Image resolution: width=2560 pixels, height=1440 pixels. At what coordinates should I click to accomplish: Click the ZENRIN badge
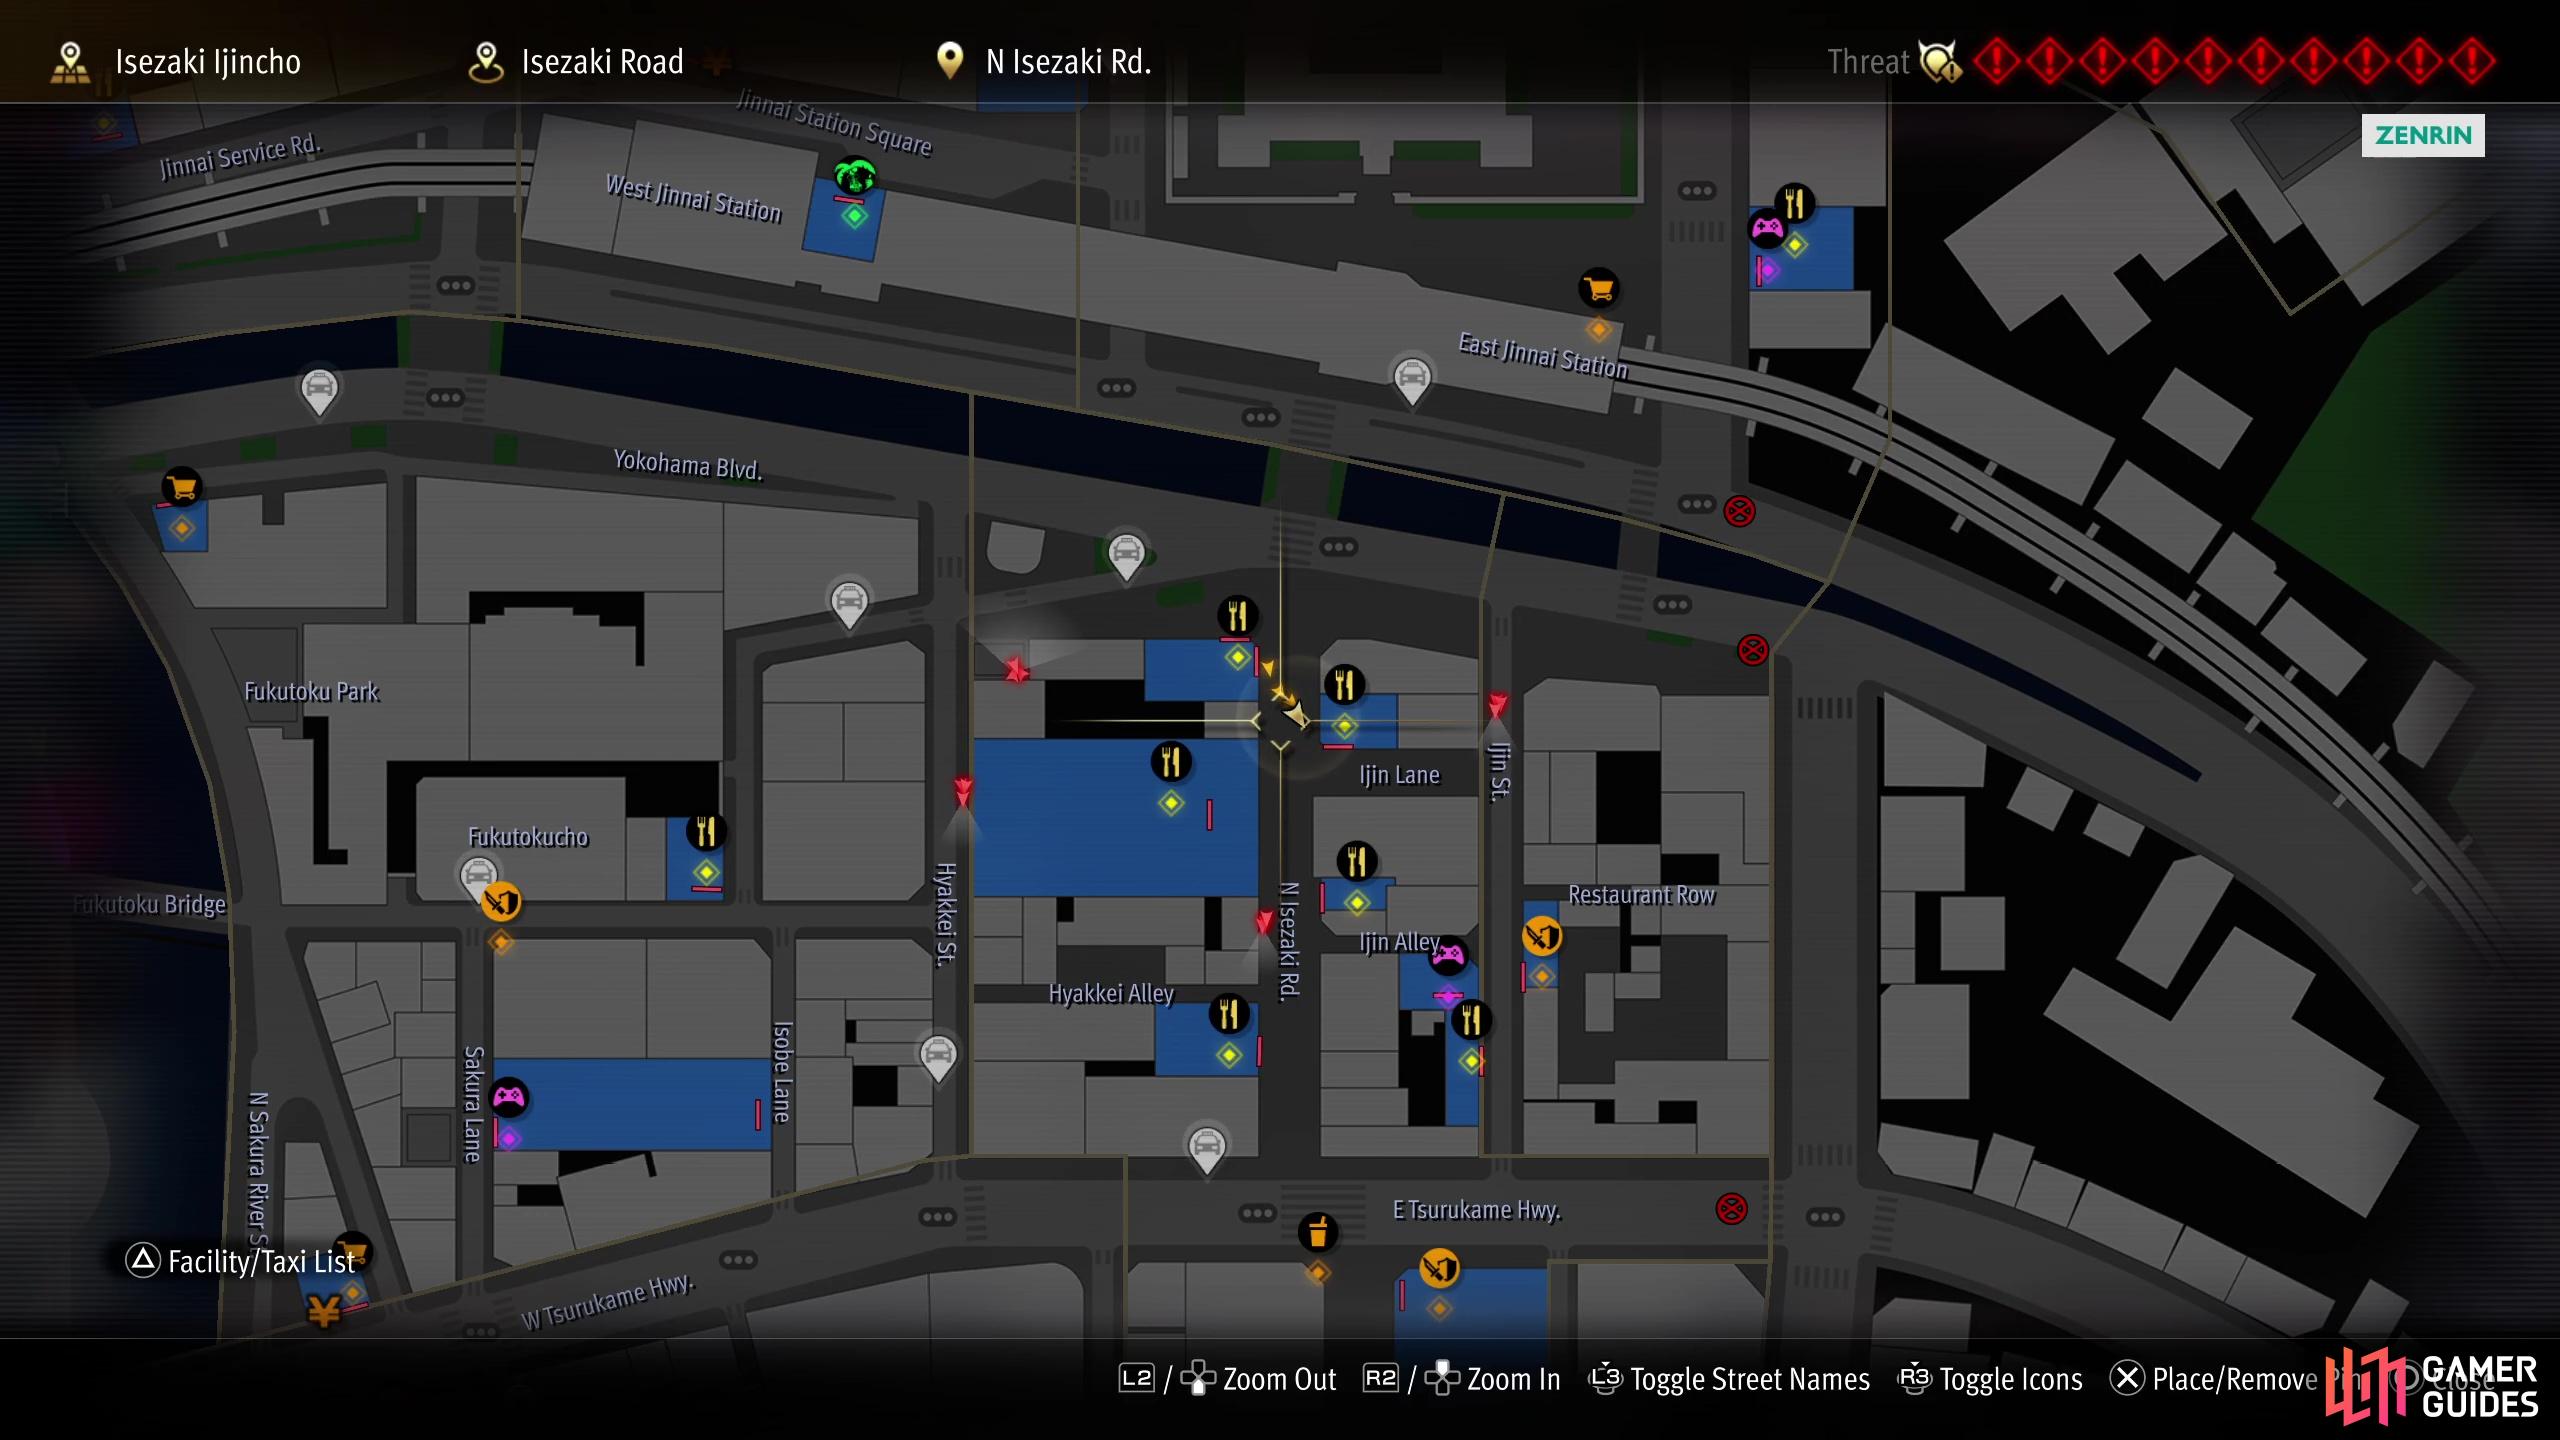2423,135
